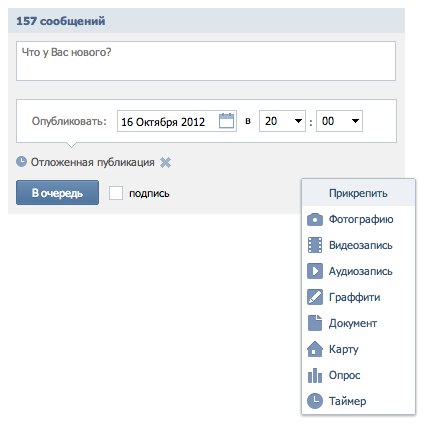Click the house icon for Карту

(x=315, y=349)
